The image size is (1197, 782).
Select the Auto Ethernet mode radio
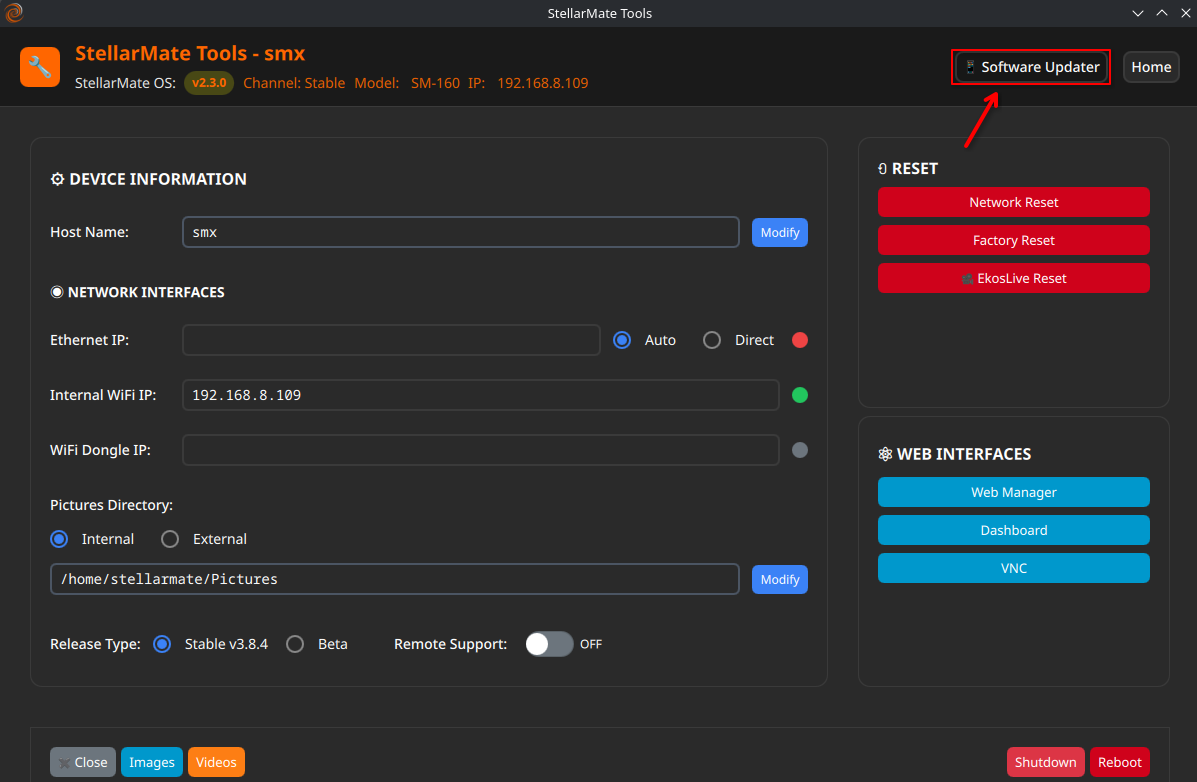[622, 340]
